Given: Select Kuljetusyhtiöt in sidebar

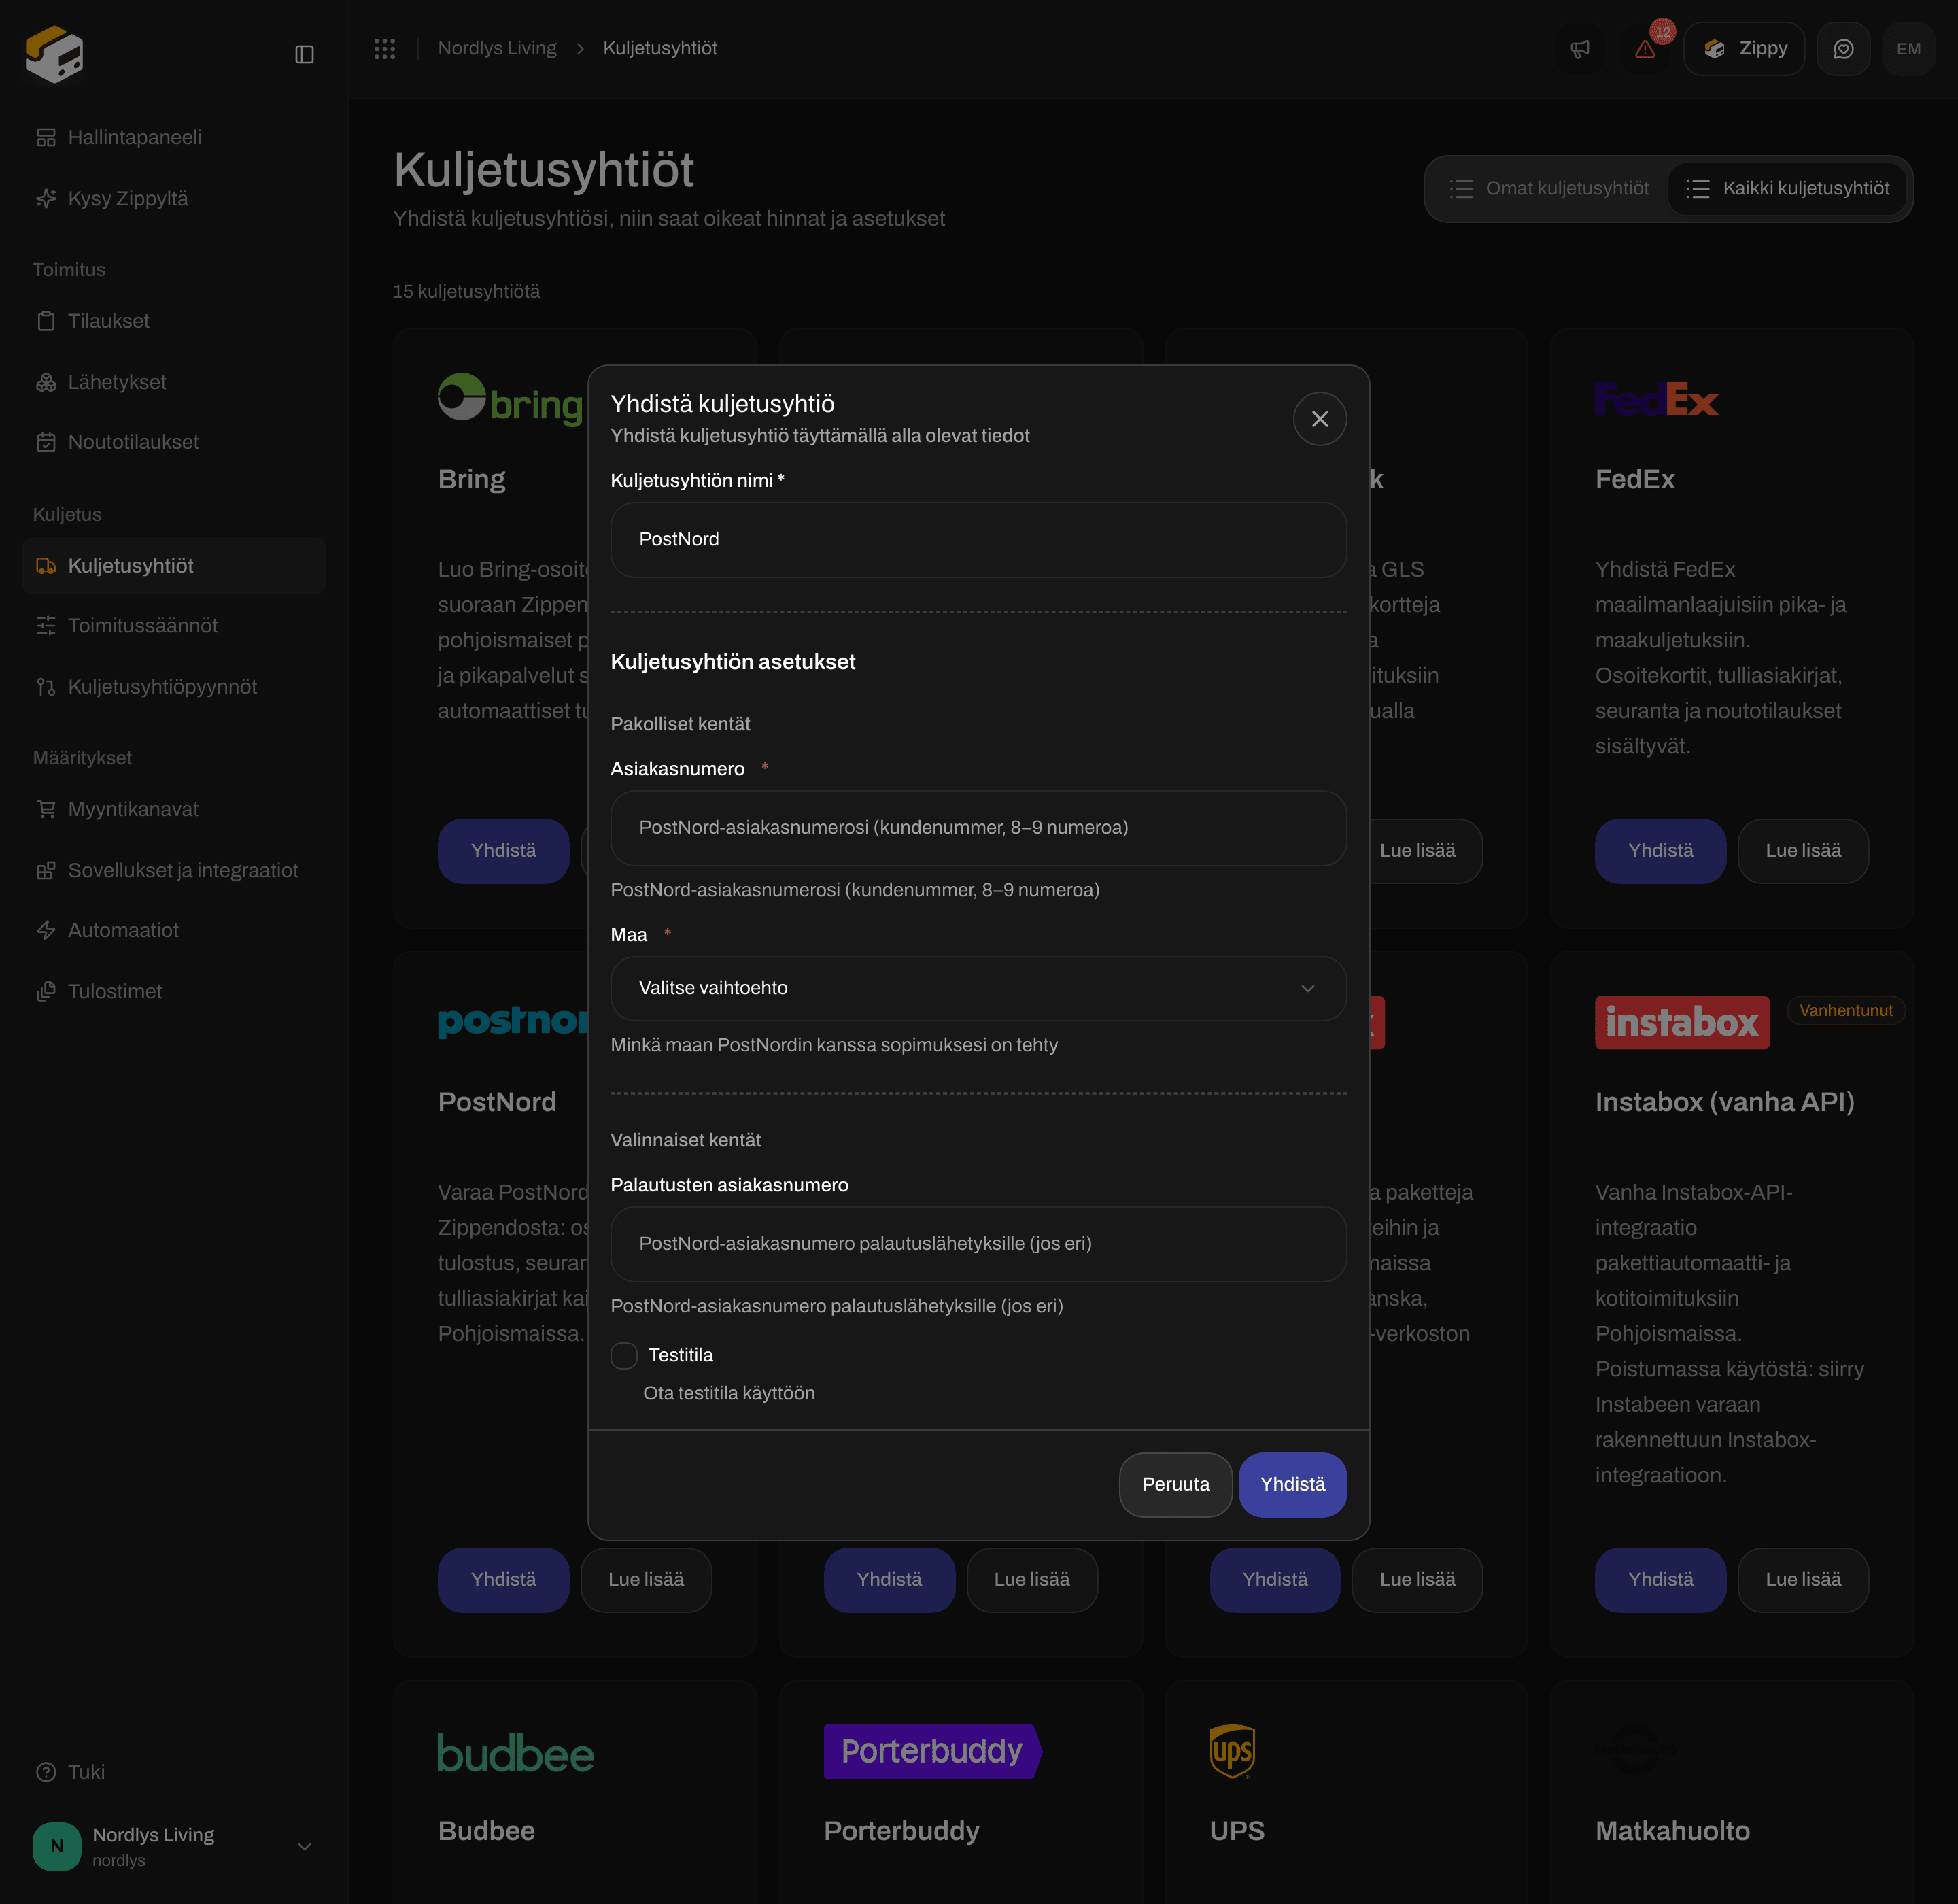Looking at the screenshot, I should click(174, 566).
